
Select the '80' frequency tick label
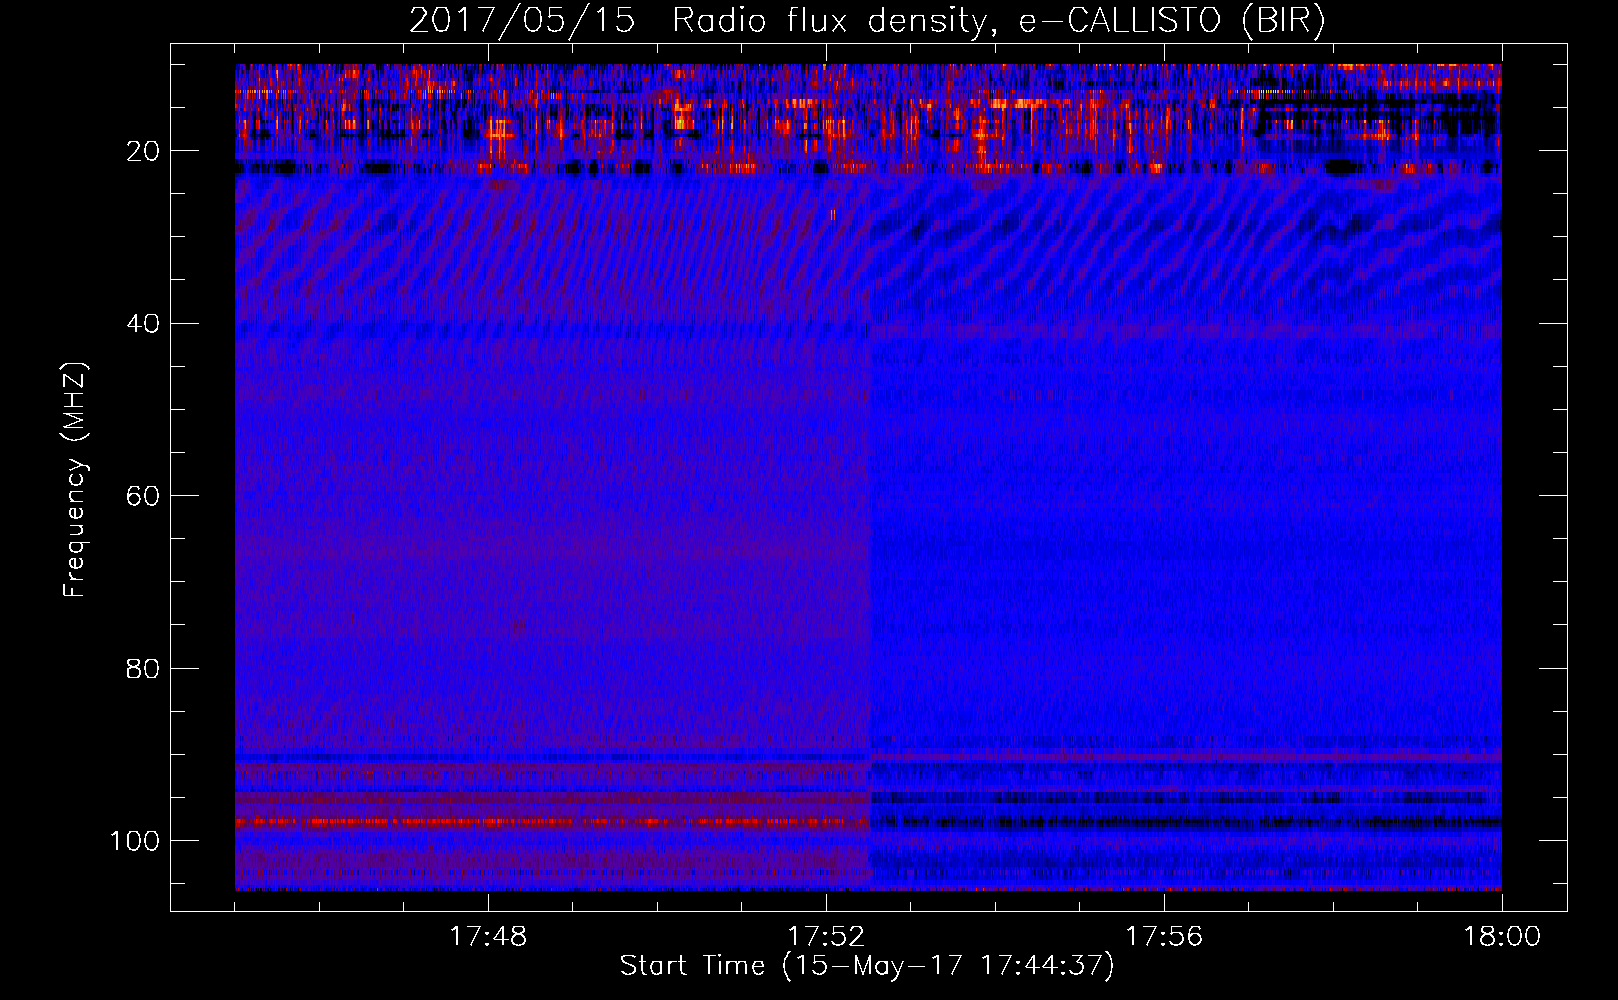click(x=143, y=668)
